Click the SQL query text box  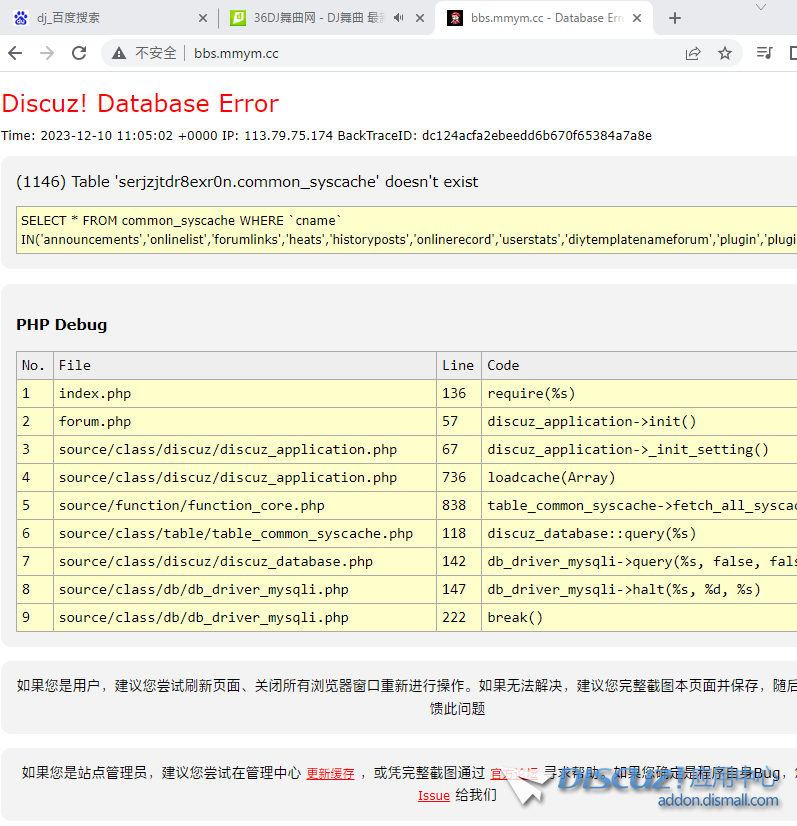coord(400,229)
